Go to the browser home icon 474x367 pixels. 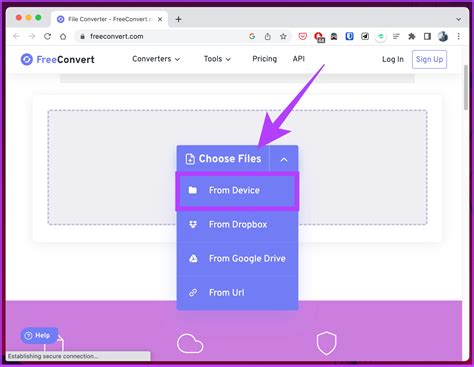63,36
